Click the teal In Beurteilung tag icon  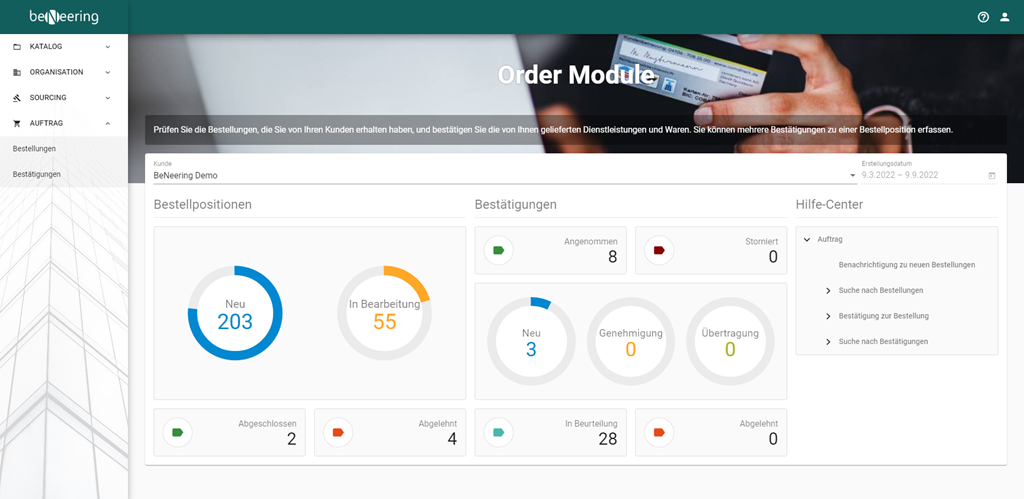tap(498, 432)
